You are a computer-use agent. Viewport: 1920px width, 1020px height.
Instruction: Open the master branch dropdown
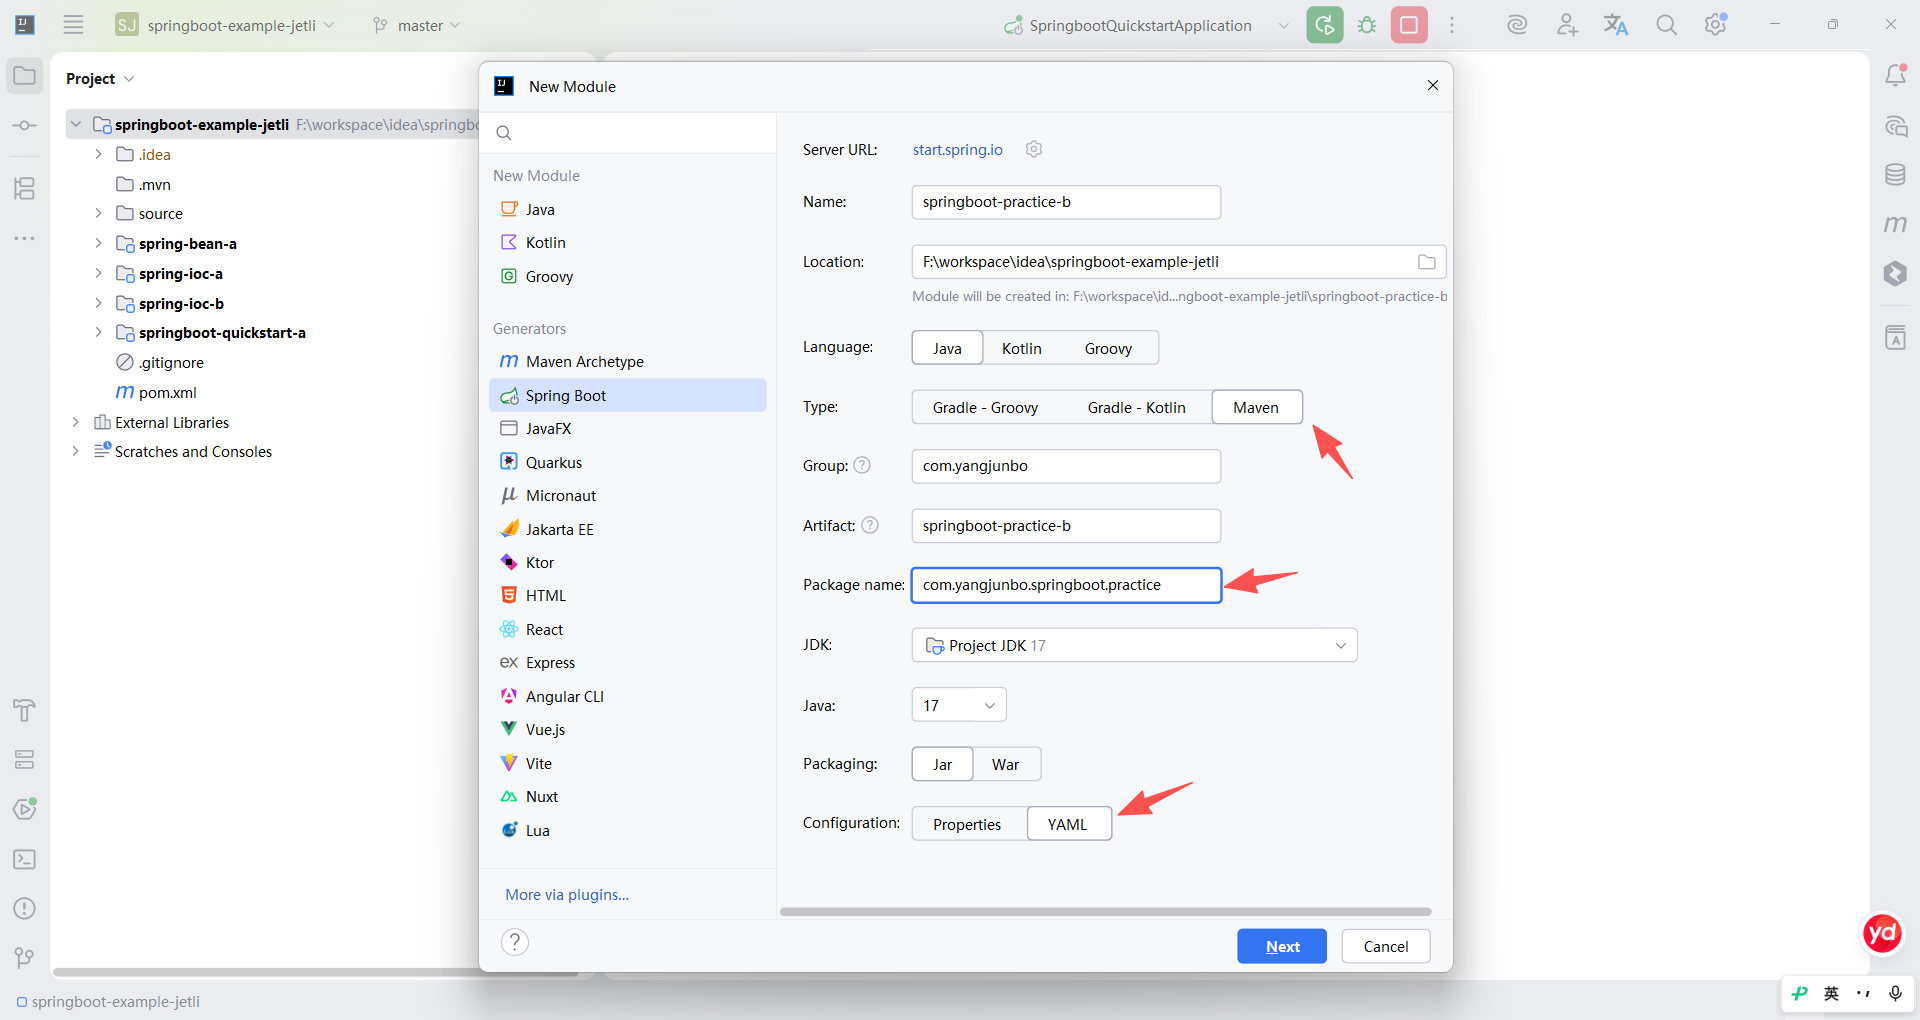point(416,25)
